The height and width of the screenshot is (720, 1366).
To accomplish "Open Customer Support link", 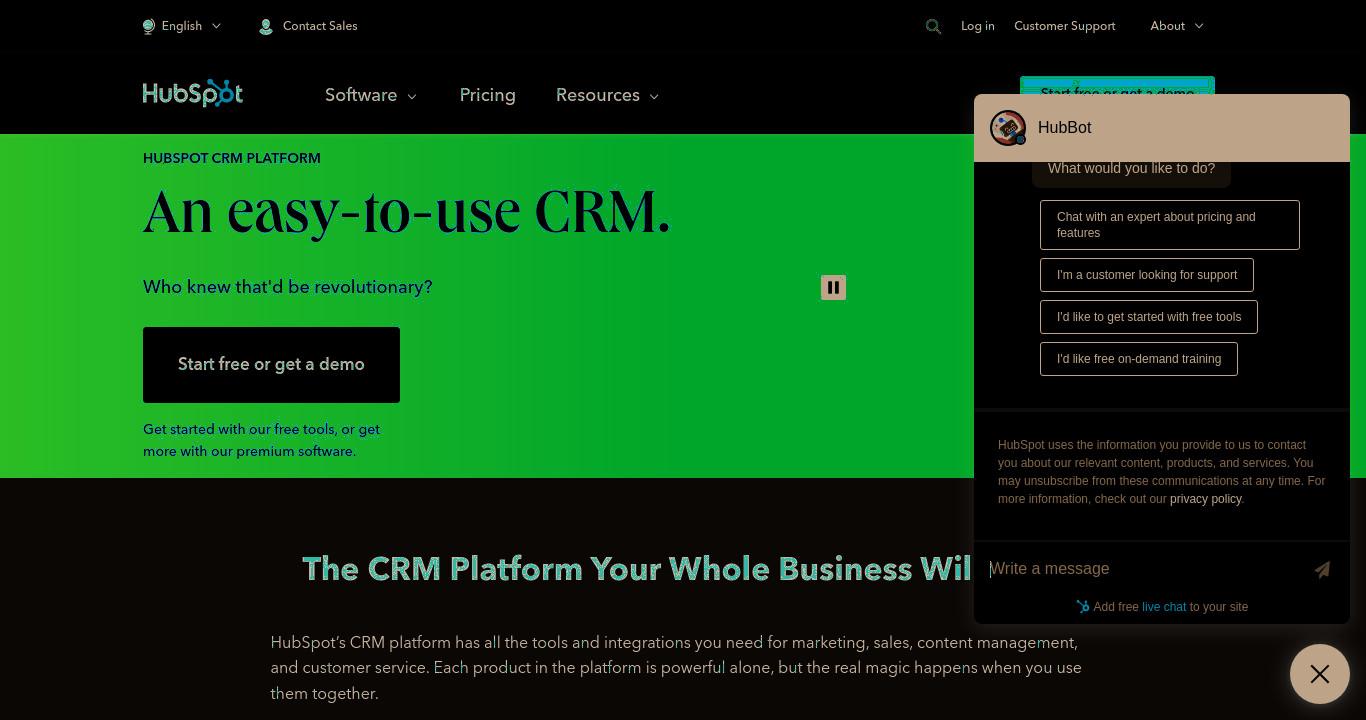I will 1064,26.
